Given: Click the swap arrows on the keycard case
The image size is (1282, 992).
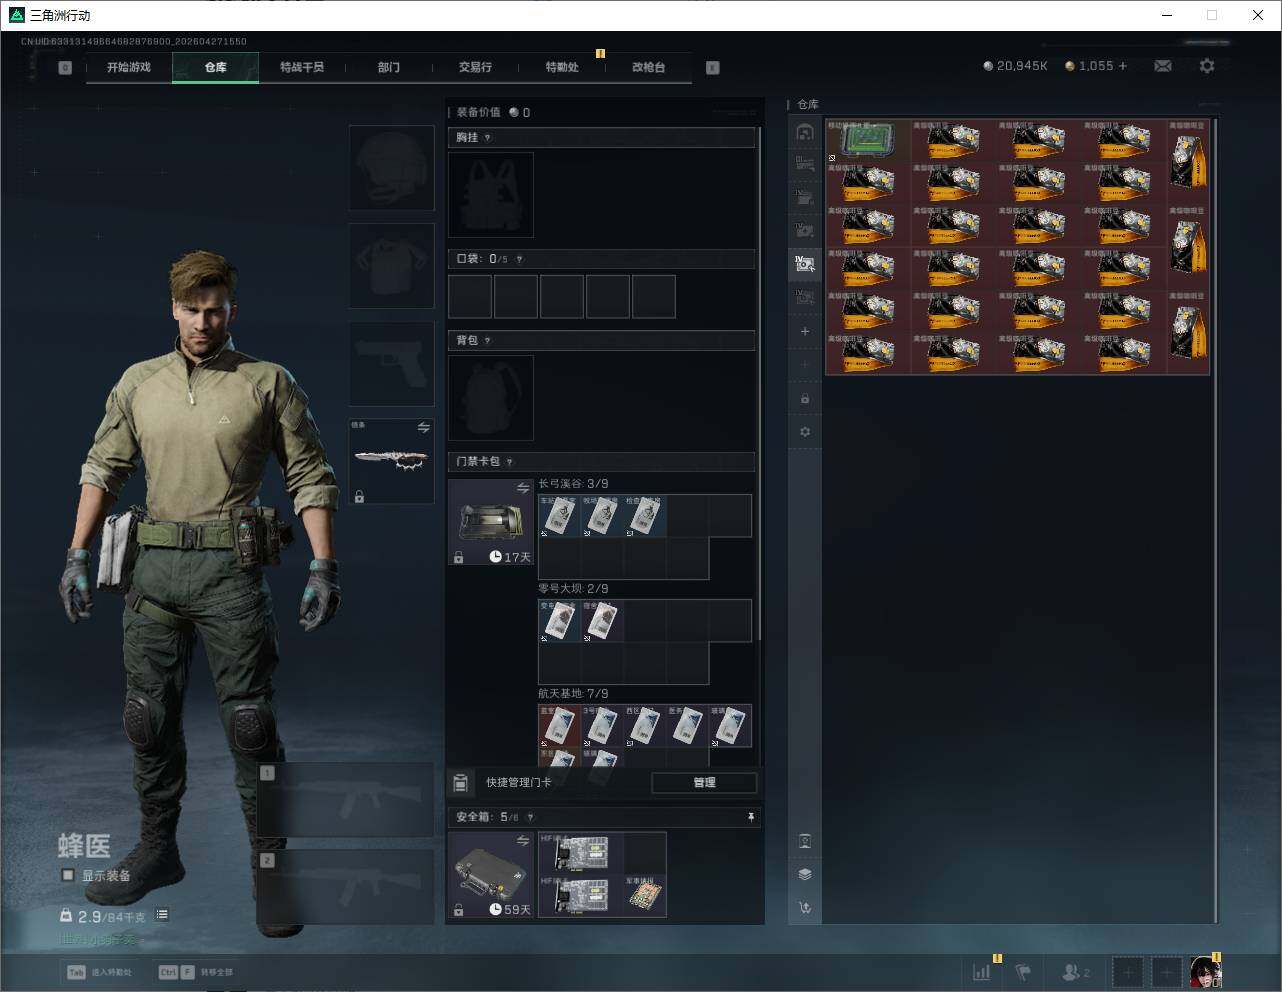Looking at the screenshot, I should click(x=523, y=488).
